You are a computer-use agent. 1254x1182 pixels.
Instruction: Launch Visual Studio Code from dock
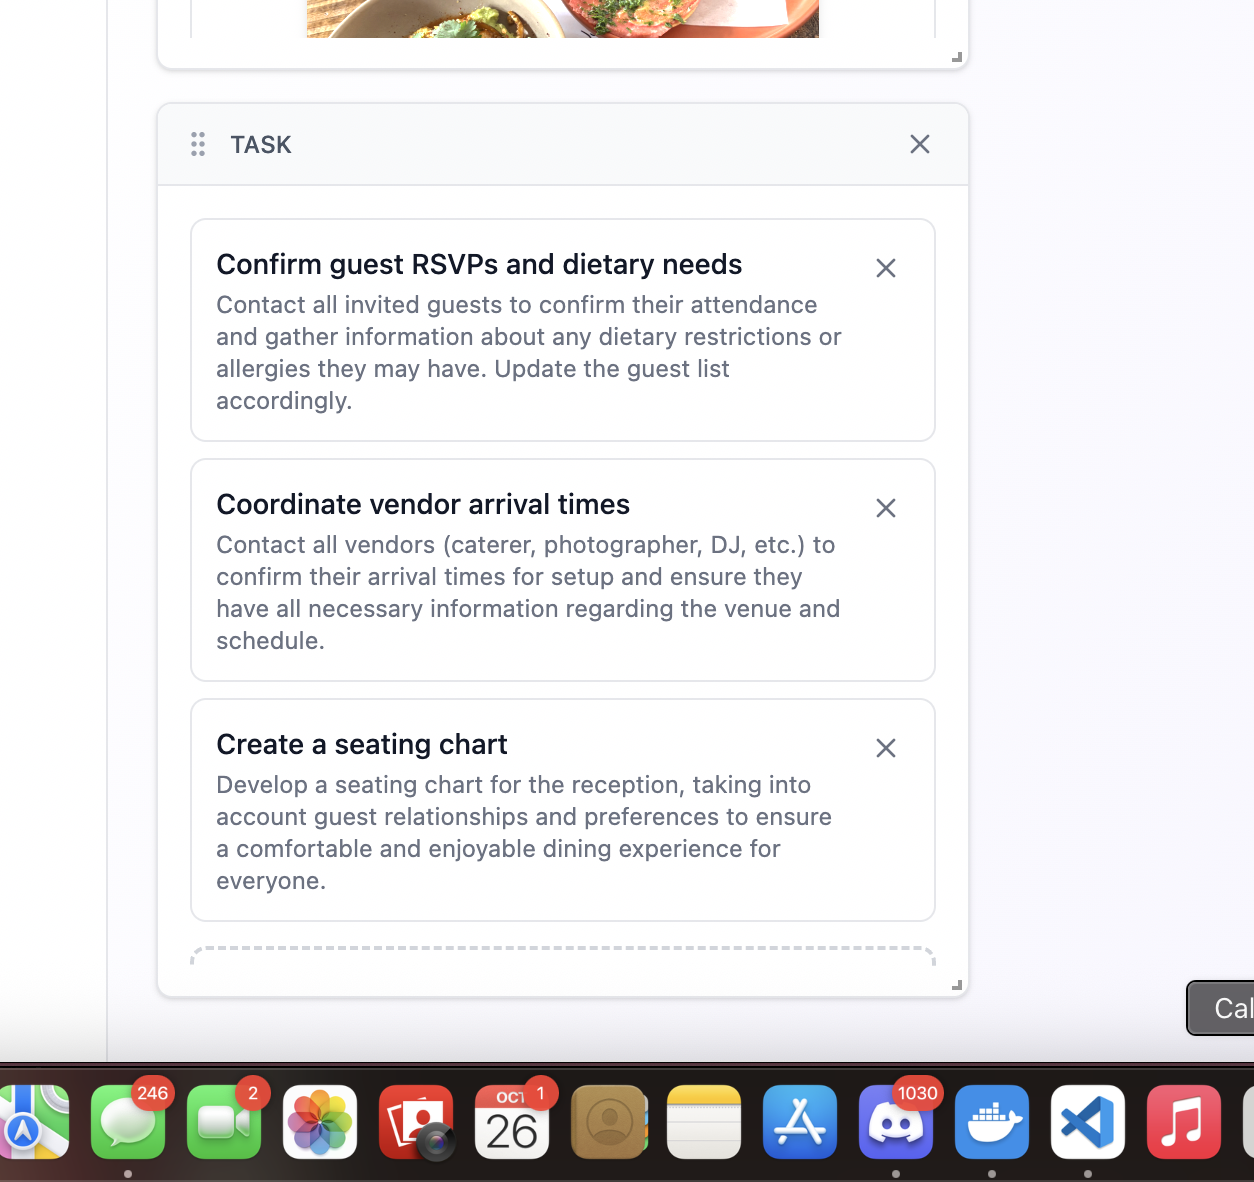pos(1088,1122)
